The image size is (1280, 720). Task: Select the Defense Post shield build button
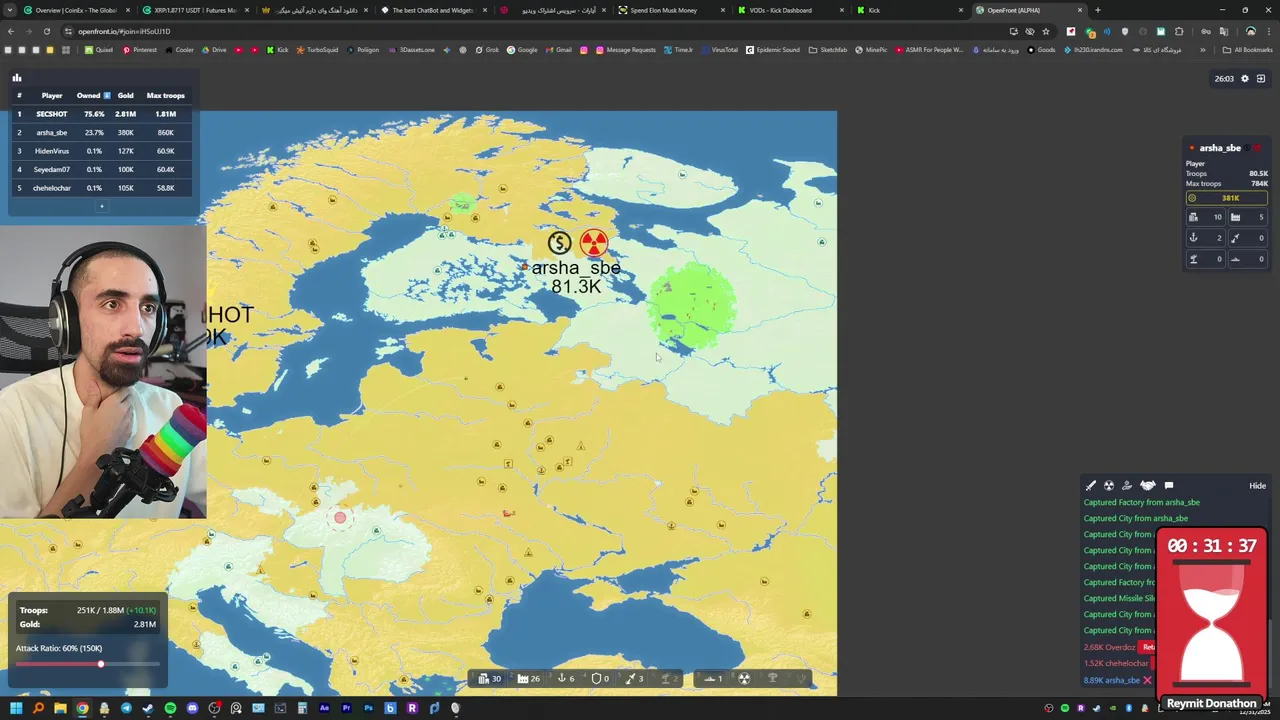[x=600, y=679]
